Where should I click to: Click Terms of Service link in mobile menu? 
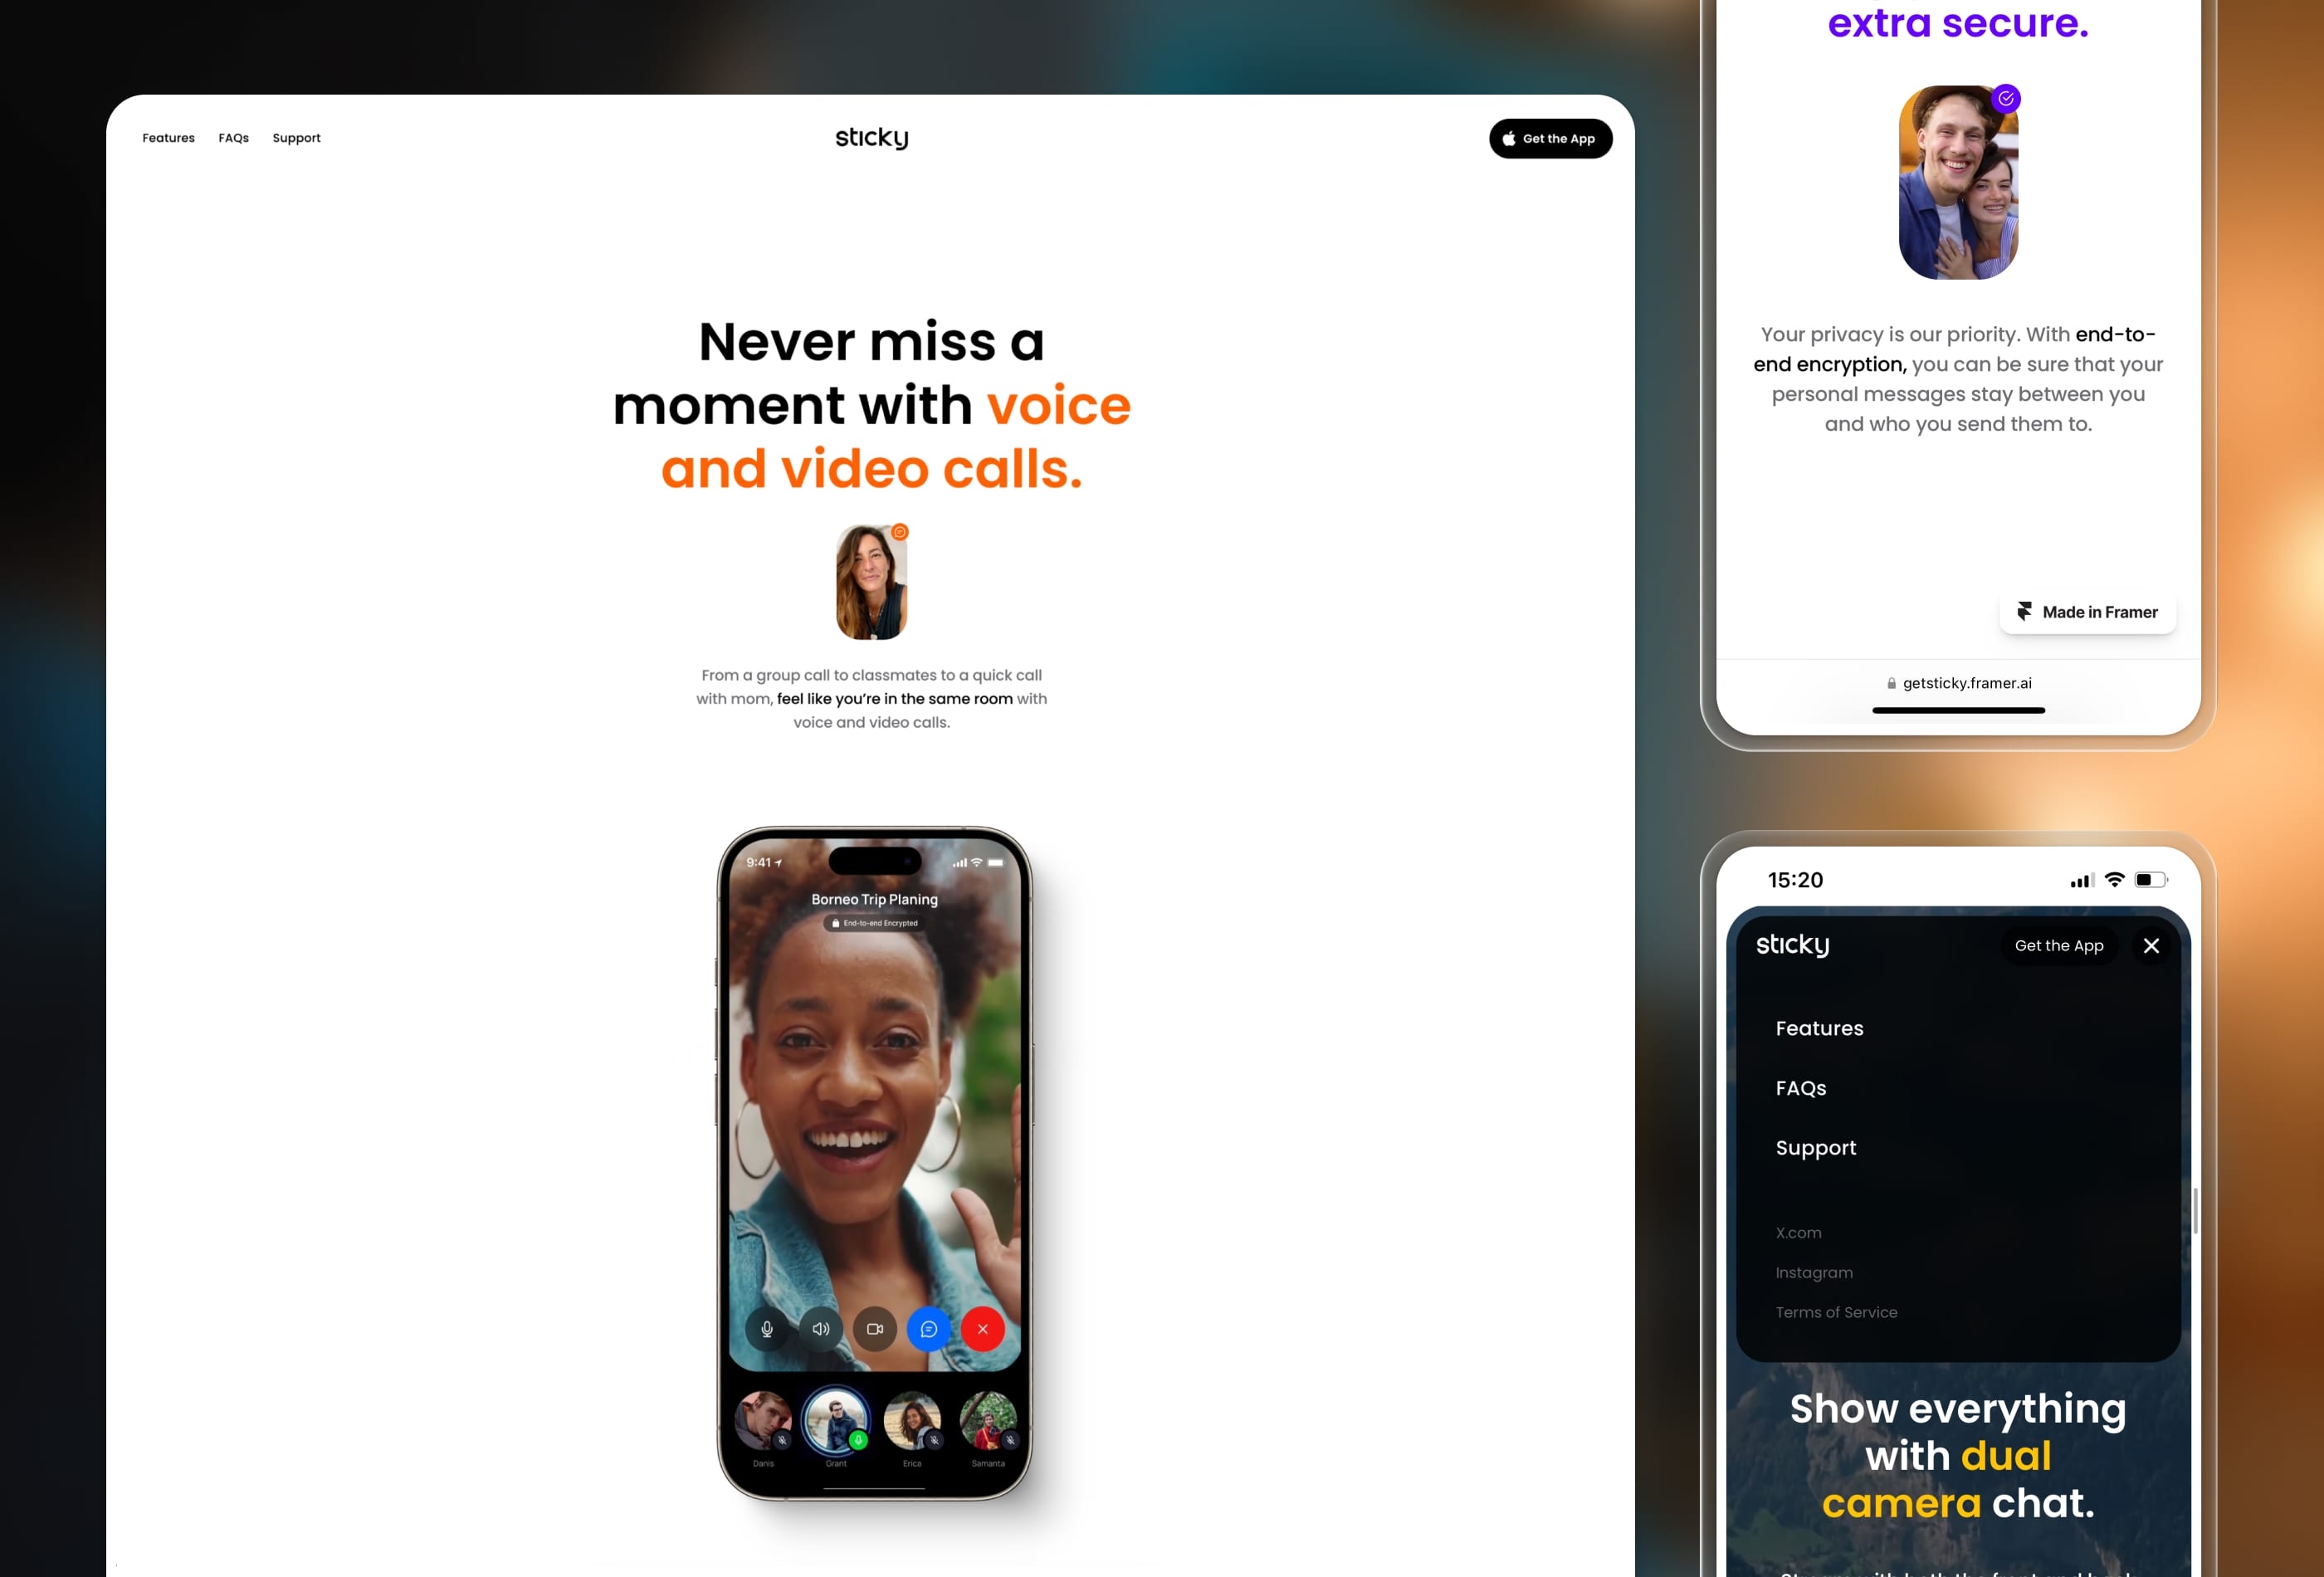(1835, 1311)
